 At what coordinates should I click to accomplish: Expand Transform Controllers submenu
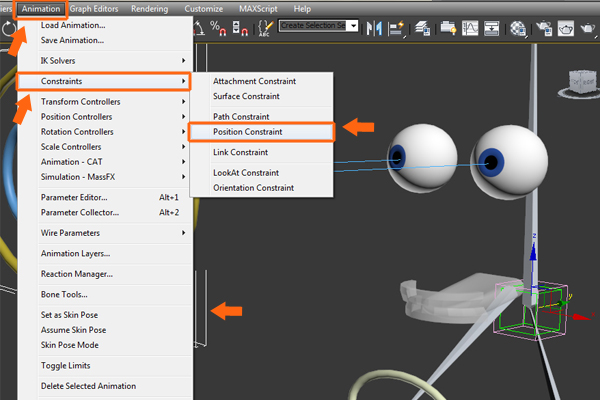tap(105, 101)
